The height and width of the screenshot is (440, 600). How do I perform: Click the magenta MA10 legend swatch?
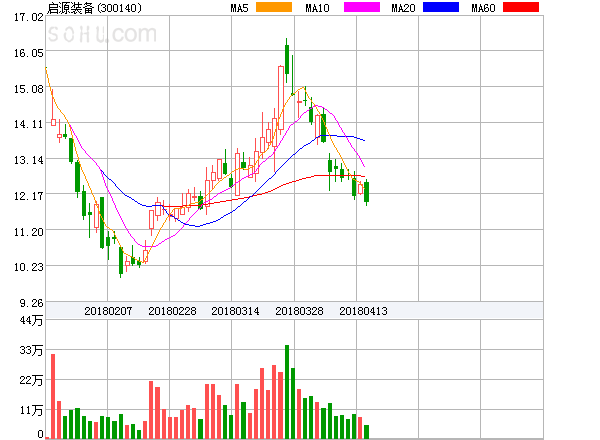pos(362,7)
